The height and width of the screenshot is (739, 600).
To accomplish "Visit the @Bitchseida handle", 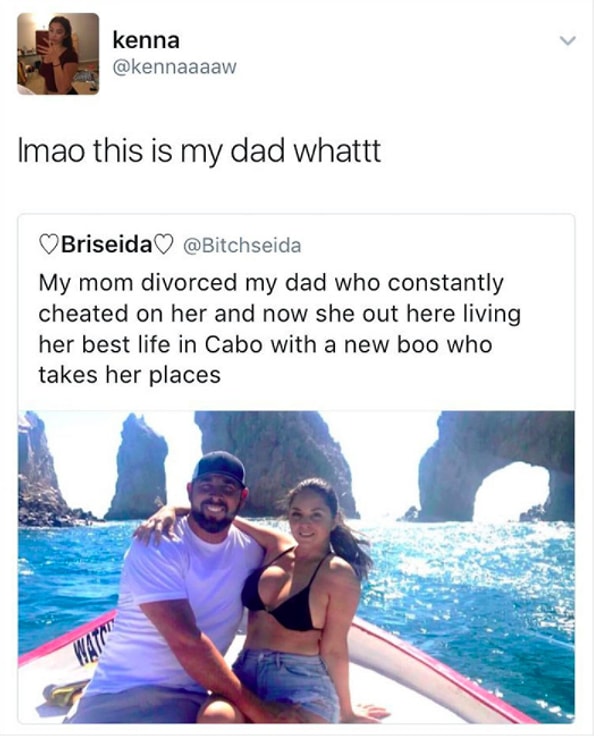I will tap(239, 244).
